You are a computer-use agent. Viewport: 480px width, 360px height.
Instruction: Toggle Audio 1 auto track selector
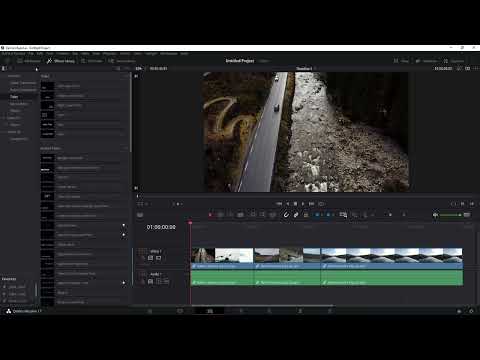pyautogui.click(x=150, y=281)
